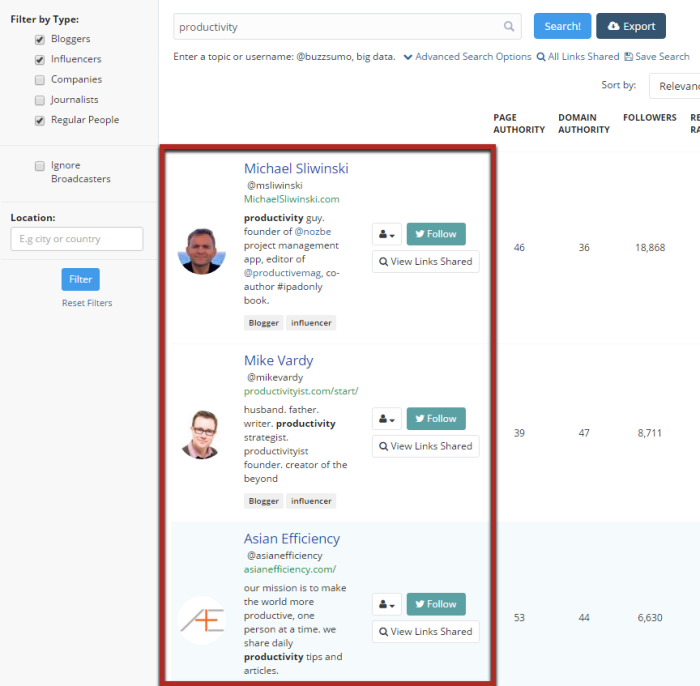This screenshot has height=686, width=700.
Task: Enable the Companies filter checkbox
Action: click(40, 80)
